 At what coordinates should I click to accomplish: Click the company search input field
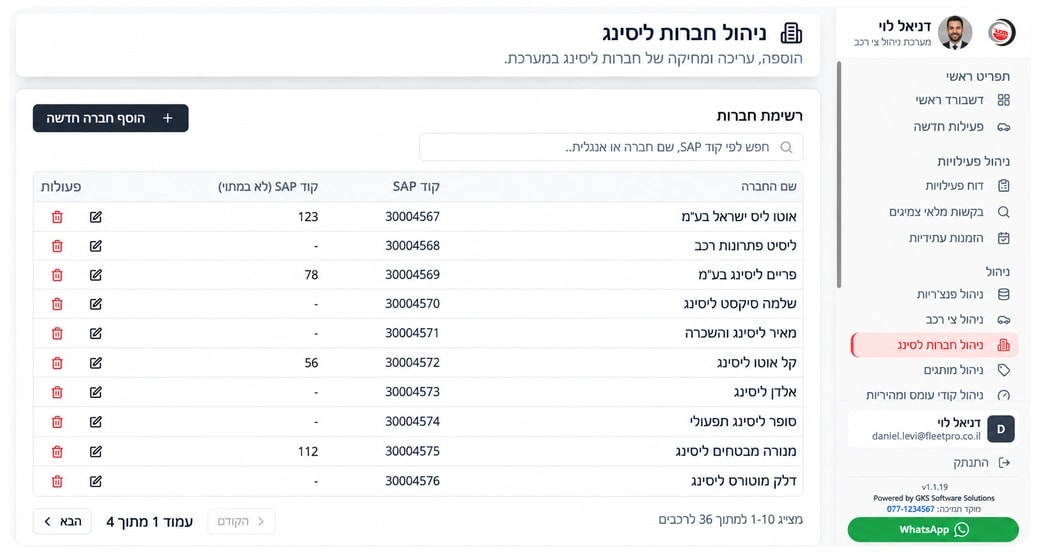point(611,147)
